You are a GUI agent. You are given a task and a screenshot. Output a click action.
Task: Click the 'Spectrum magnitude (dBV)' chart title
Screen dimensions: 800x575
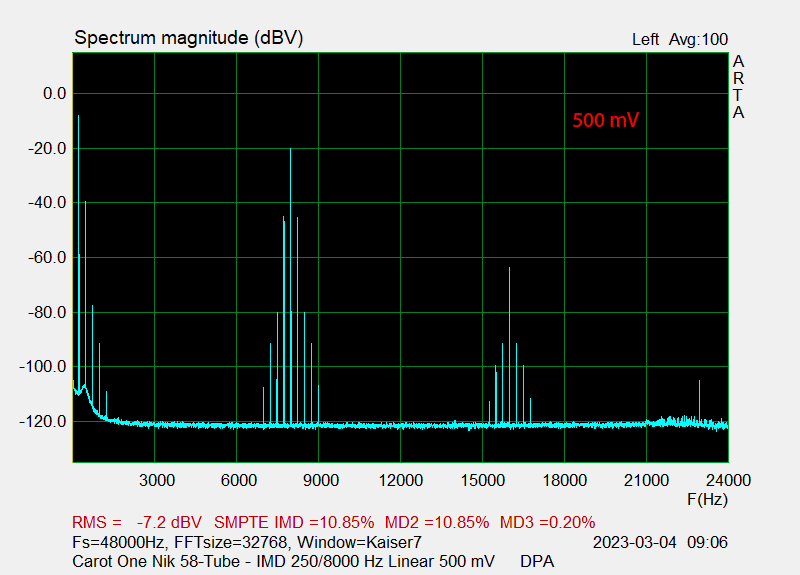189,38
